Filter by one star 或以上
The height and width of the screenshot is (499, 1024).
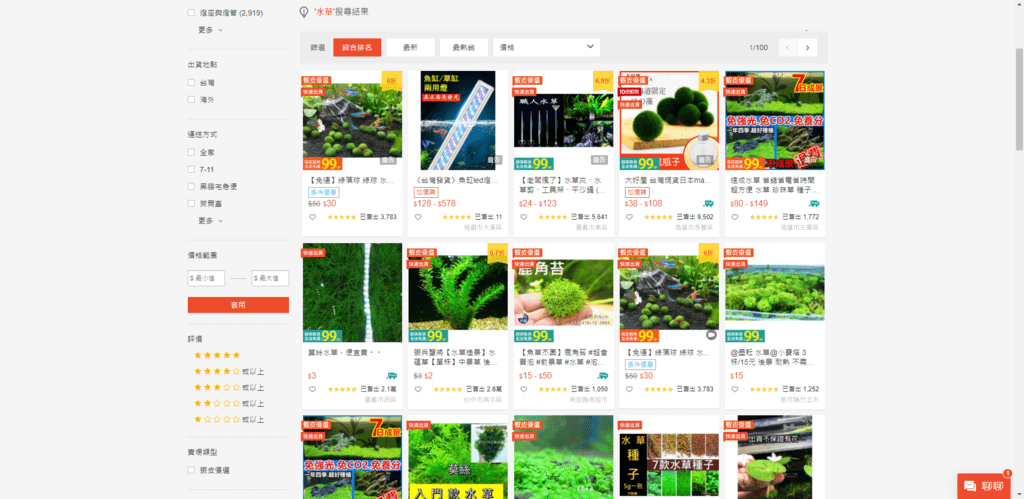[229, 419]
